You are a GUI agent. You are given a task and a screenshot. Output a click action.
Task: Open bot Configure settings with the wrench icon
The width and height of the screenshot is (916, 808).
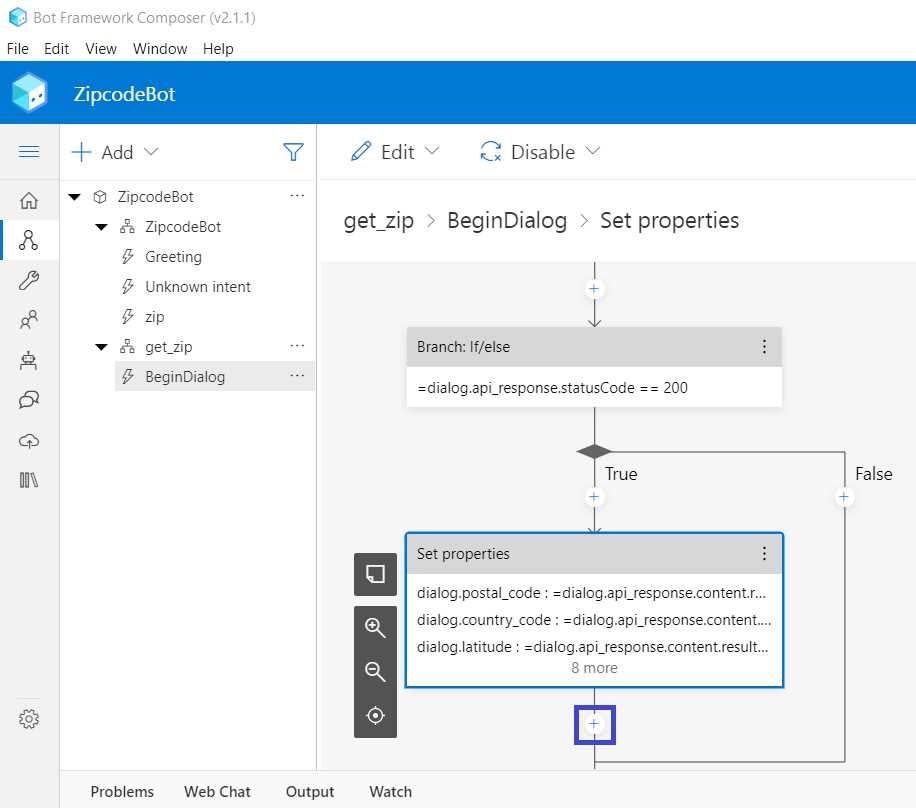29,280
